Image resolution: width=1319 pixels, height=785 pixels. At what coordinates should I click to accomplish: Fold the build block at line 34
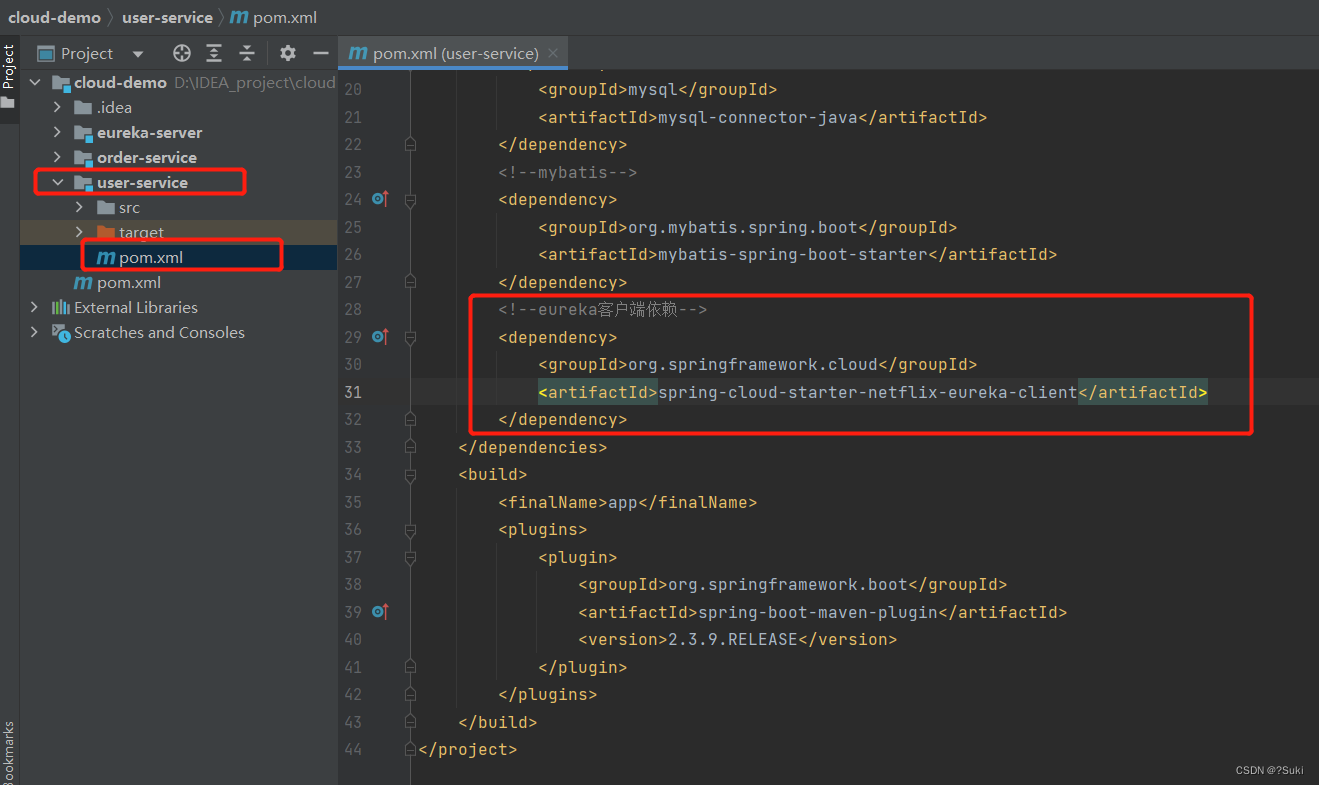pyautogui.click(x=410, y=474)
